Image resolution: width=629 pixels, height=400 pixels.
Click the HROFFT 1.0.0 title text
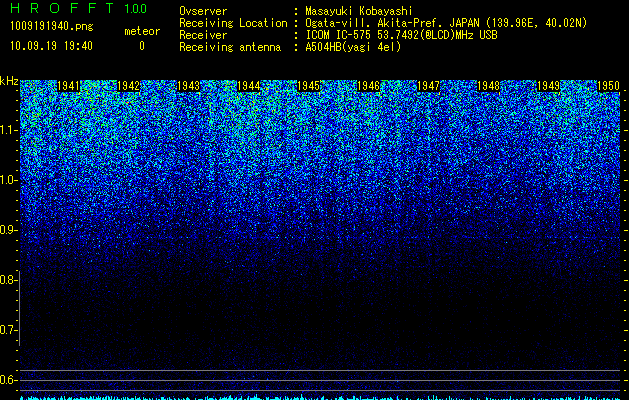pos(78,8)
